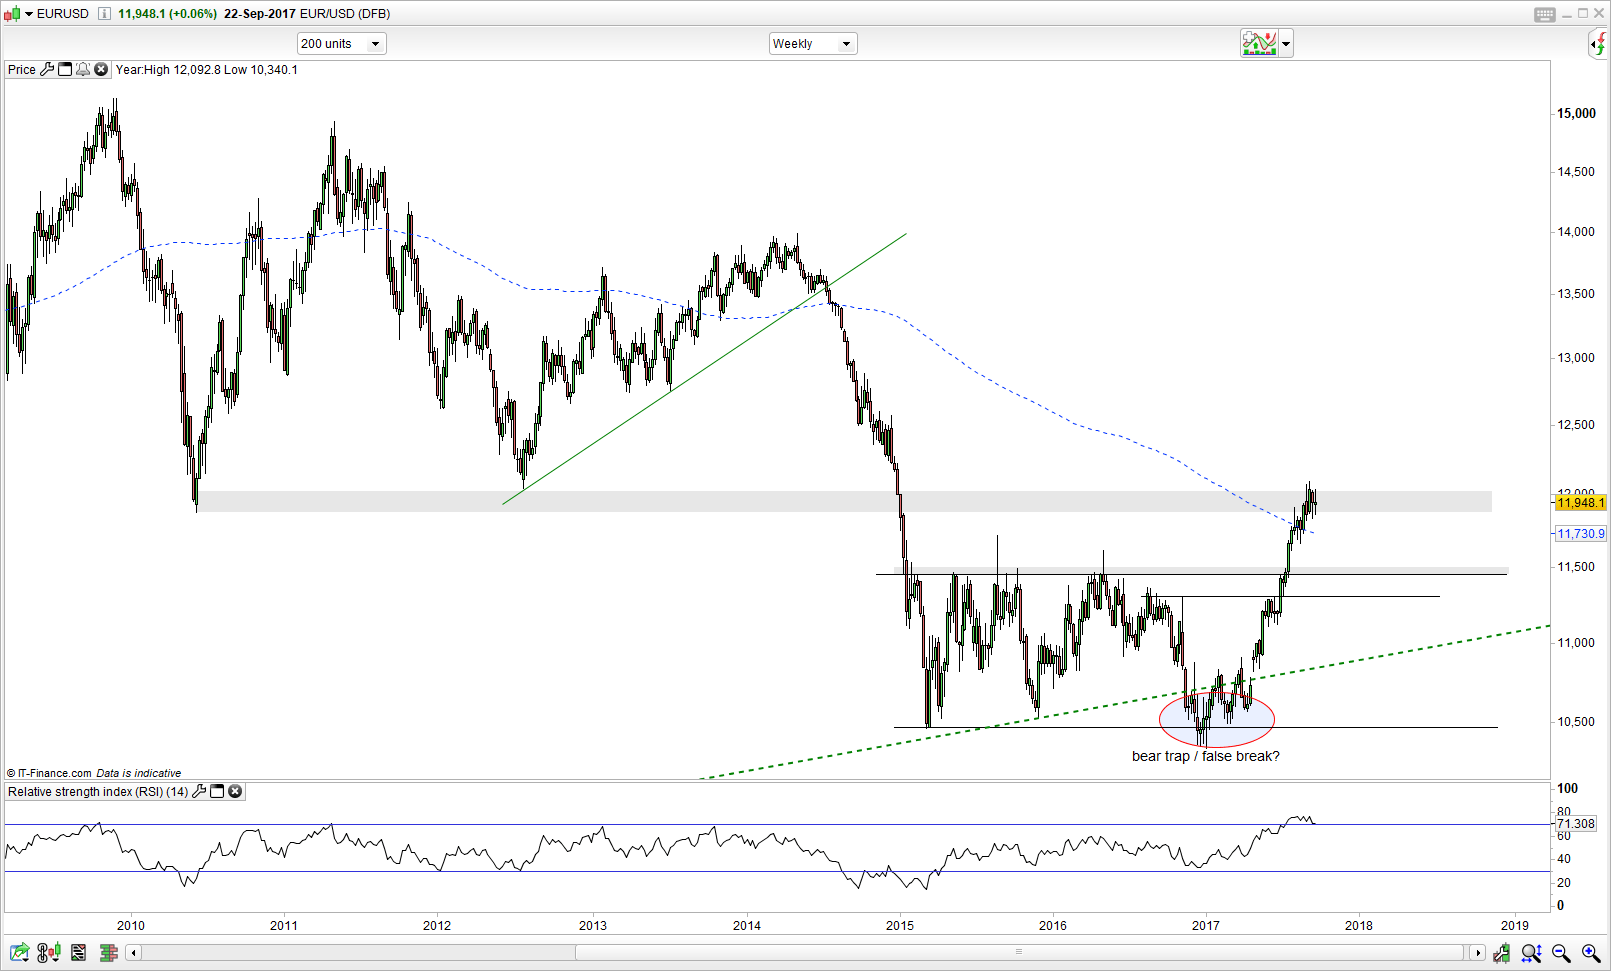Click the candlestick symbol beside EURUSD
This screenshot has height=971, width=1611.
[12, 13]
